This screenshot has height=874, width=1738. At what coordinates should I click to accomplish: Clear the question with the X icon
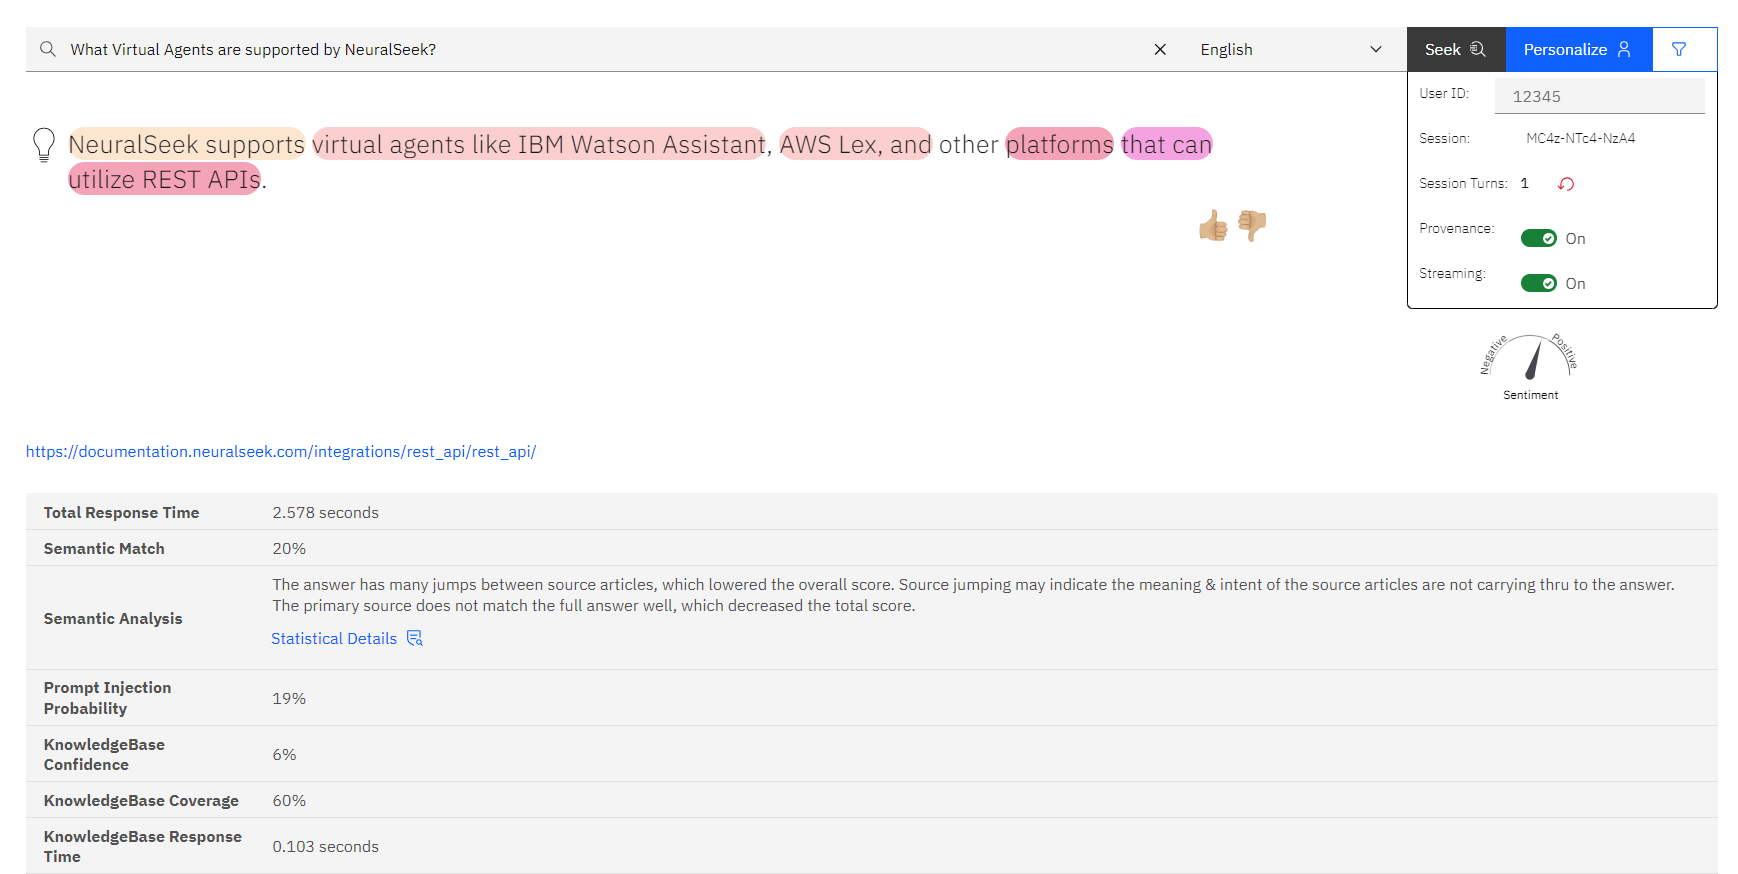(1160, 49)
